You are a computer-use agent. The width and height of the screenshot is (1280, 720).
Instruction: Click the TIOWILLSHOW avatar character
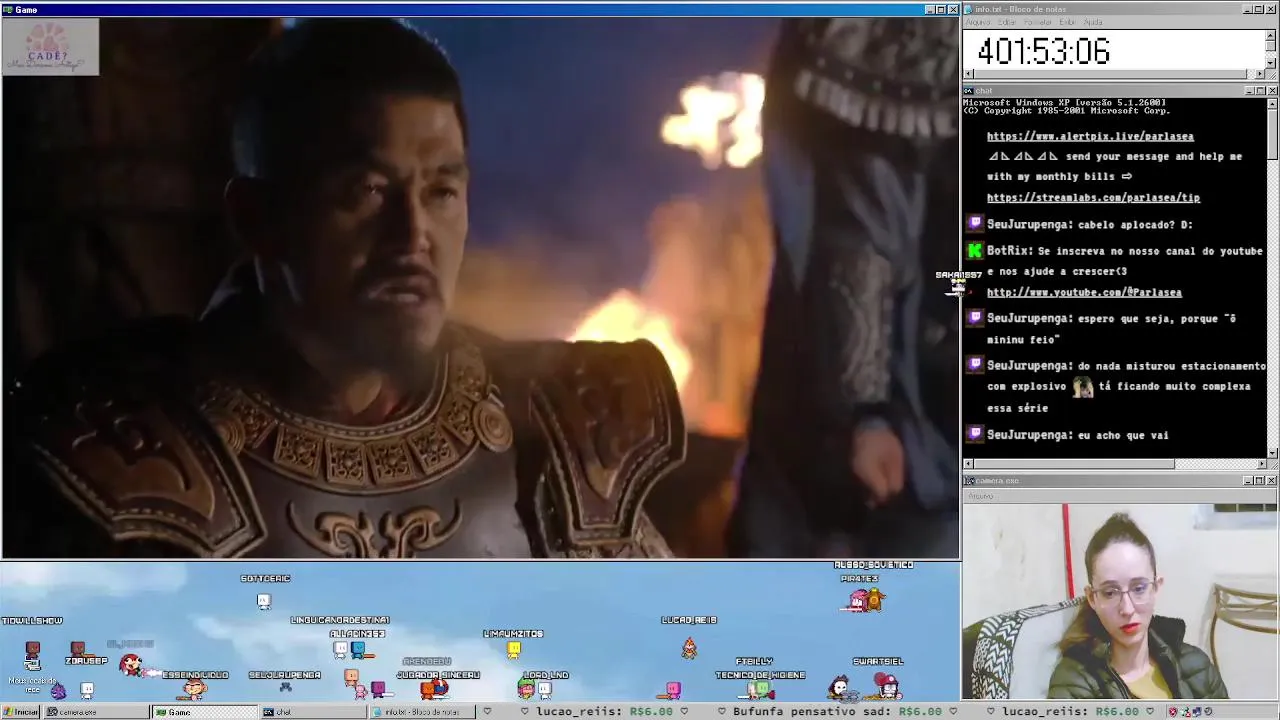pos(33,651)
